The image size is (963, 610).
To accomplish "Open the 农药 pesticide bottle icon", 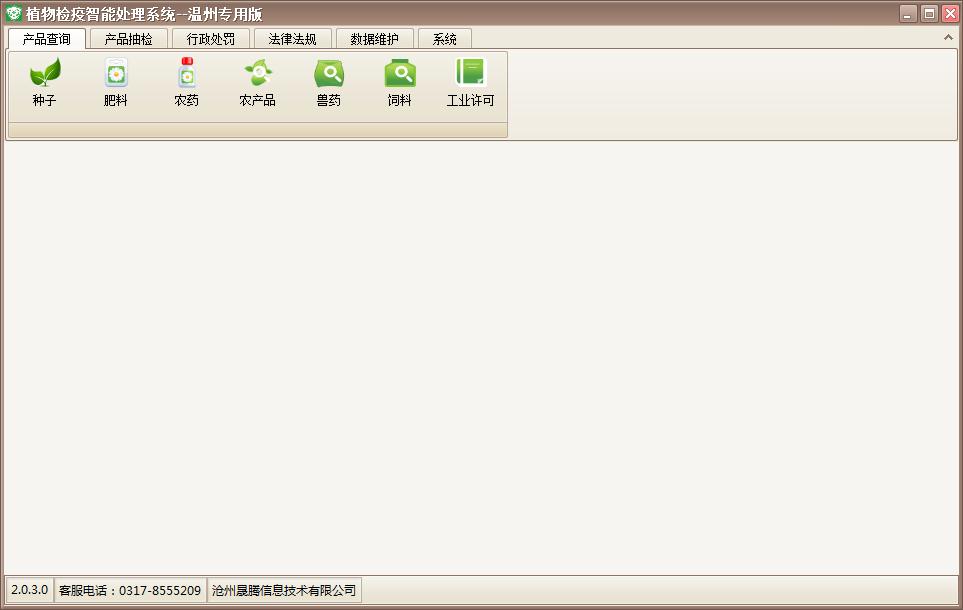I will pos(187,82).
